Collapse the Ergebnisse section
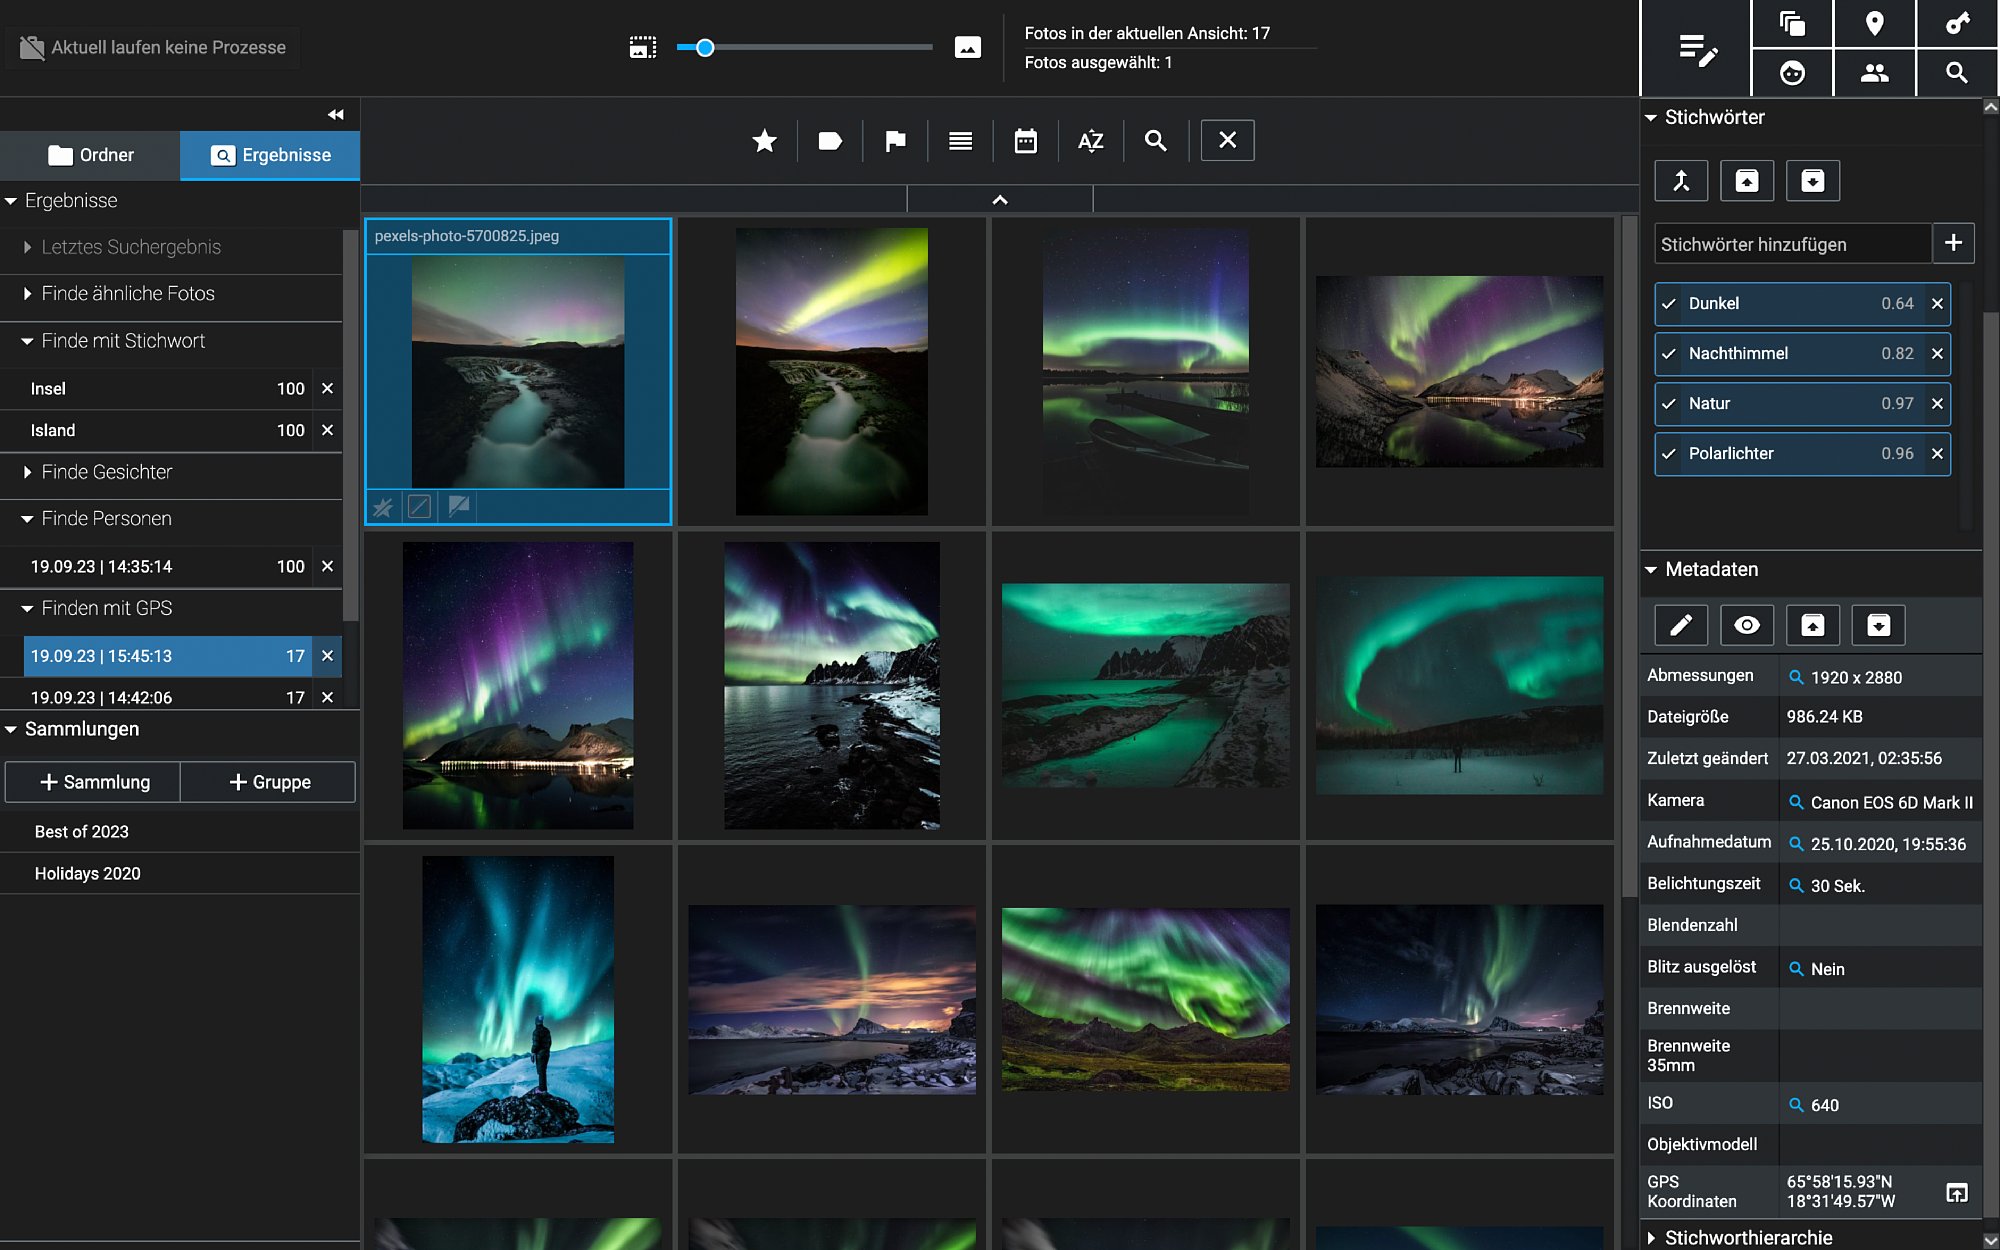The image size is (2000, 1250). tap(11, 201)
